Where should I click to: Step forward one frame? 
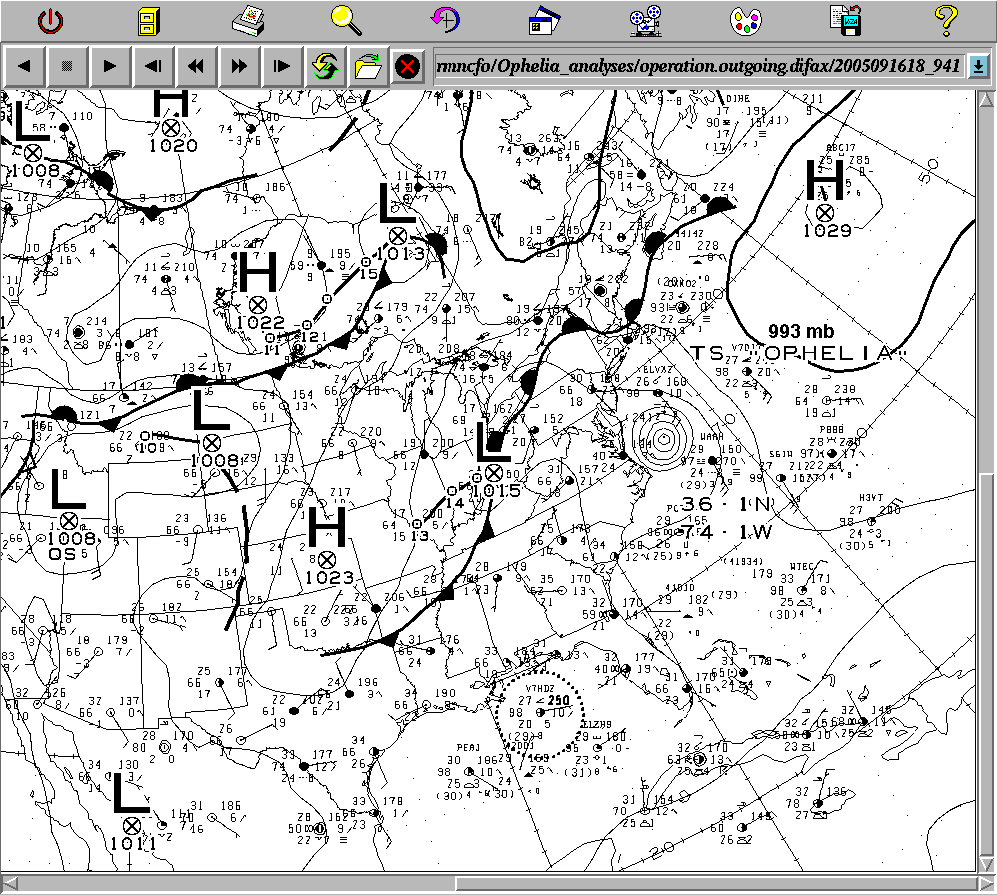pos(282,67)
